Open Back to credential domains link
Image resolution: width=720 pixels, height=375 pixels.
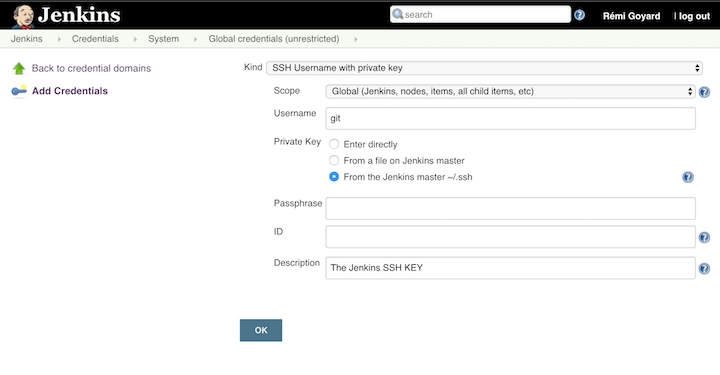coord(91,68)
